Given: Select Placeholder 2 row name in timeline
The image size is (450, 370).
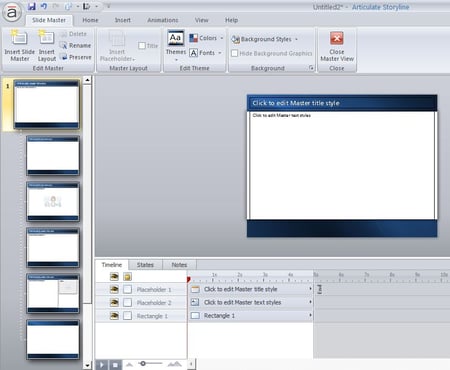Looking at the screenshot, I should click(154, 303).
